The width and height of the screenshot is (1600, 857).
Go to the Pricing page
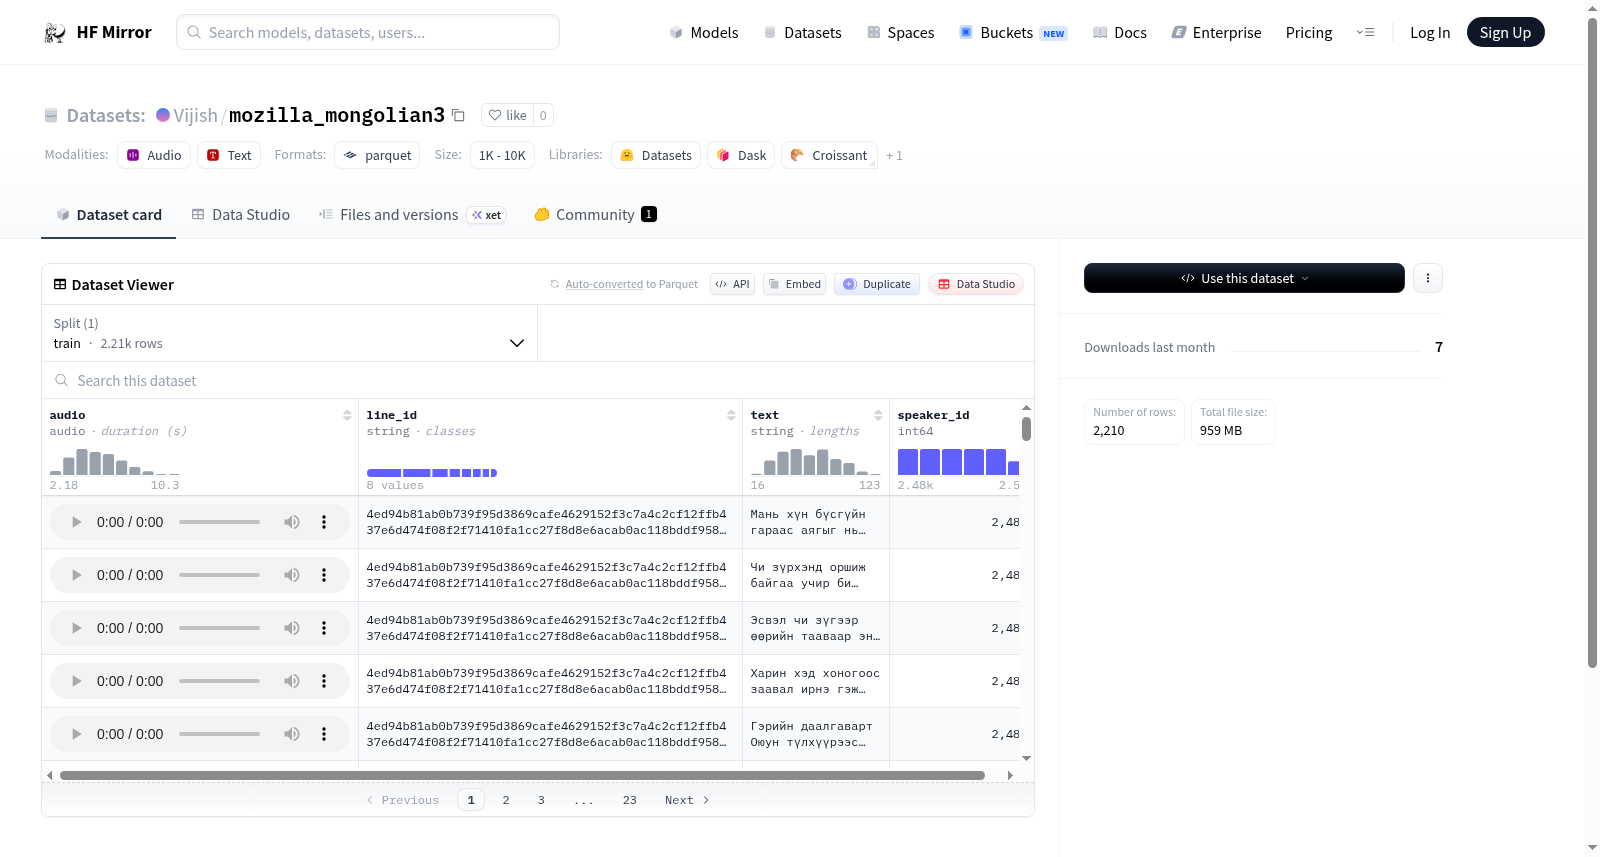click(x=1309, y=33)
